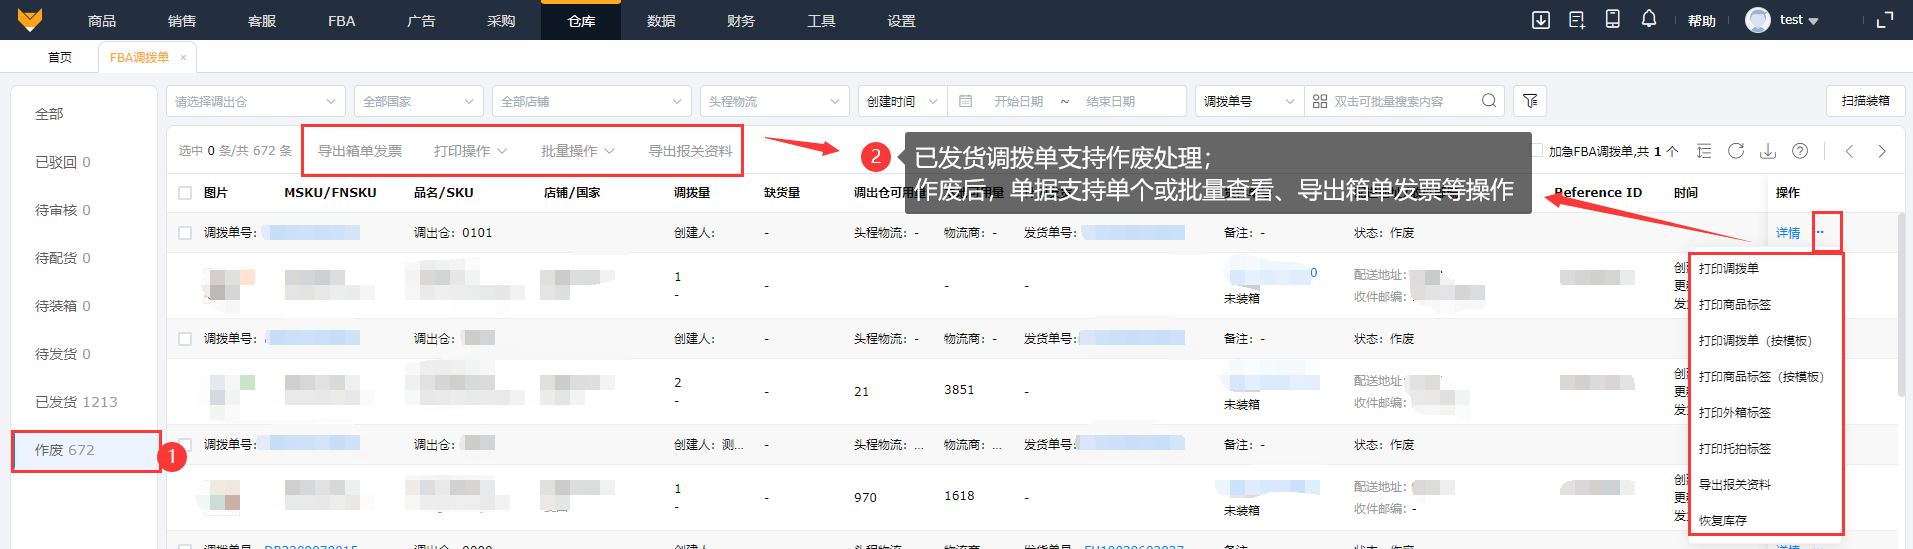Open the download center icon in header
Image resolution: width=1913 pixels, height=549 pixels.
[x=1541, y=20]
